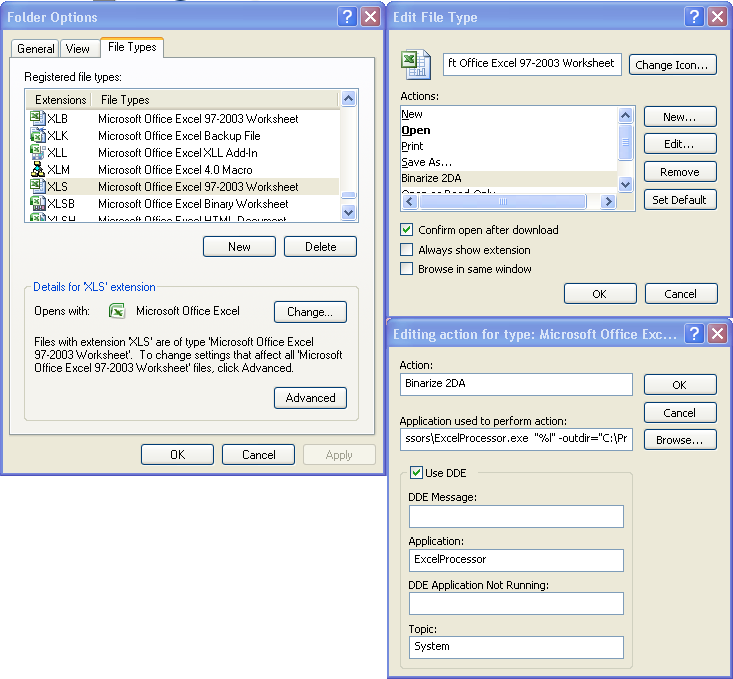733x679 pixels.
Task: Switch to the View tab
Action: 78,49
